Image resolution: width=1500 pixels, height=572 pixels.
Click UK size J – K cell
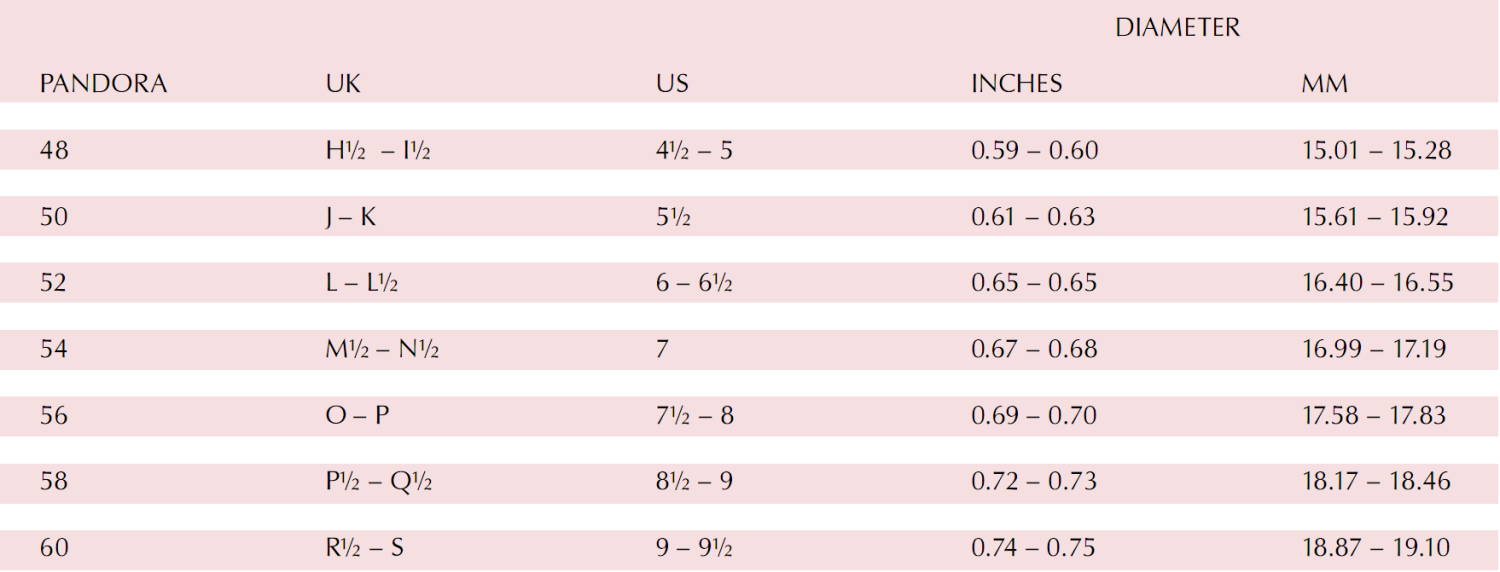pos(351,217)
